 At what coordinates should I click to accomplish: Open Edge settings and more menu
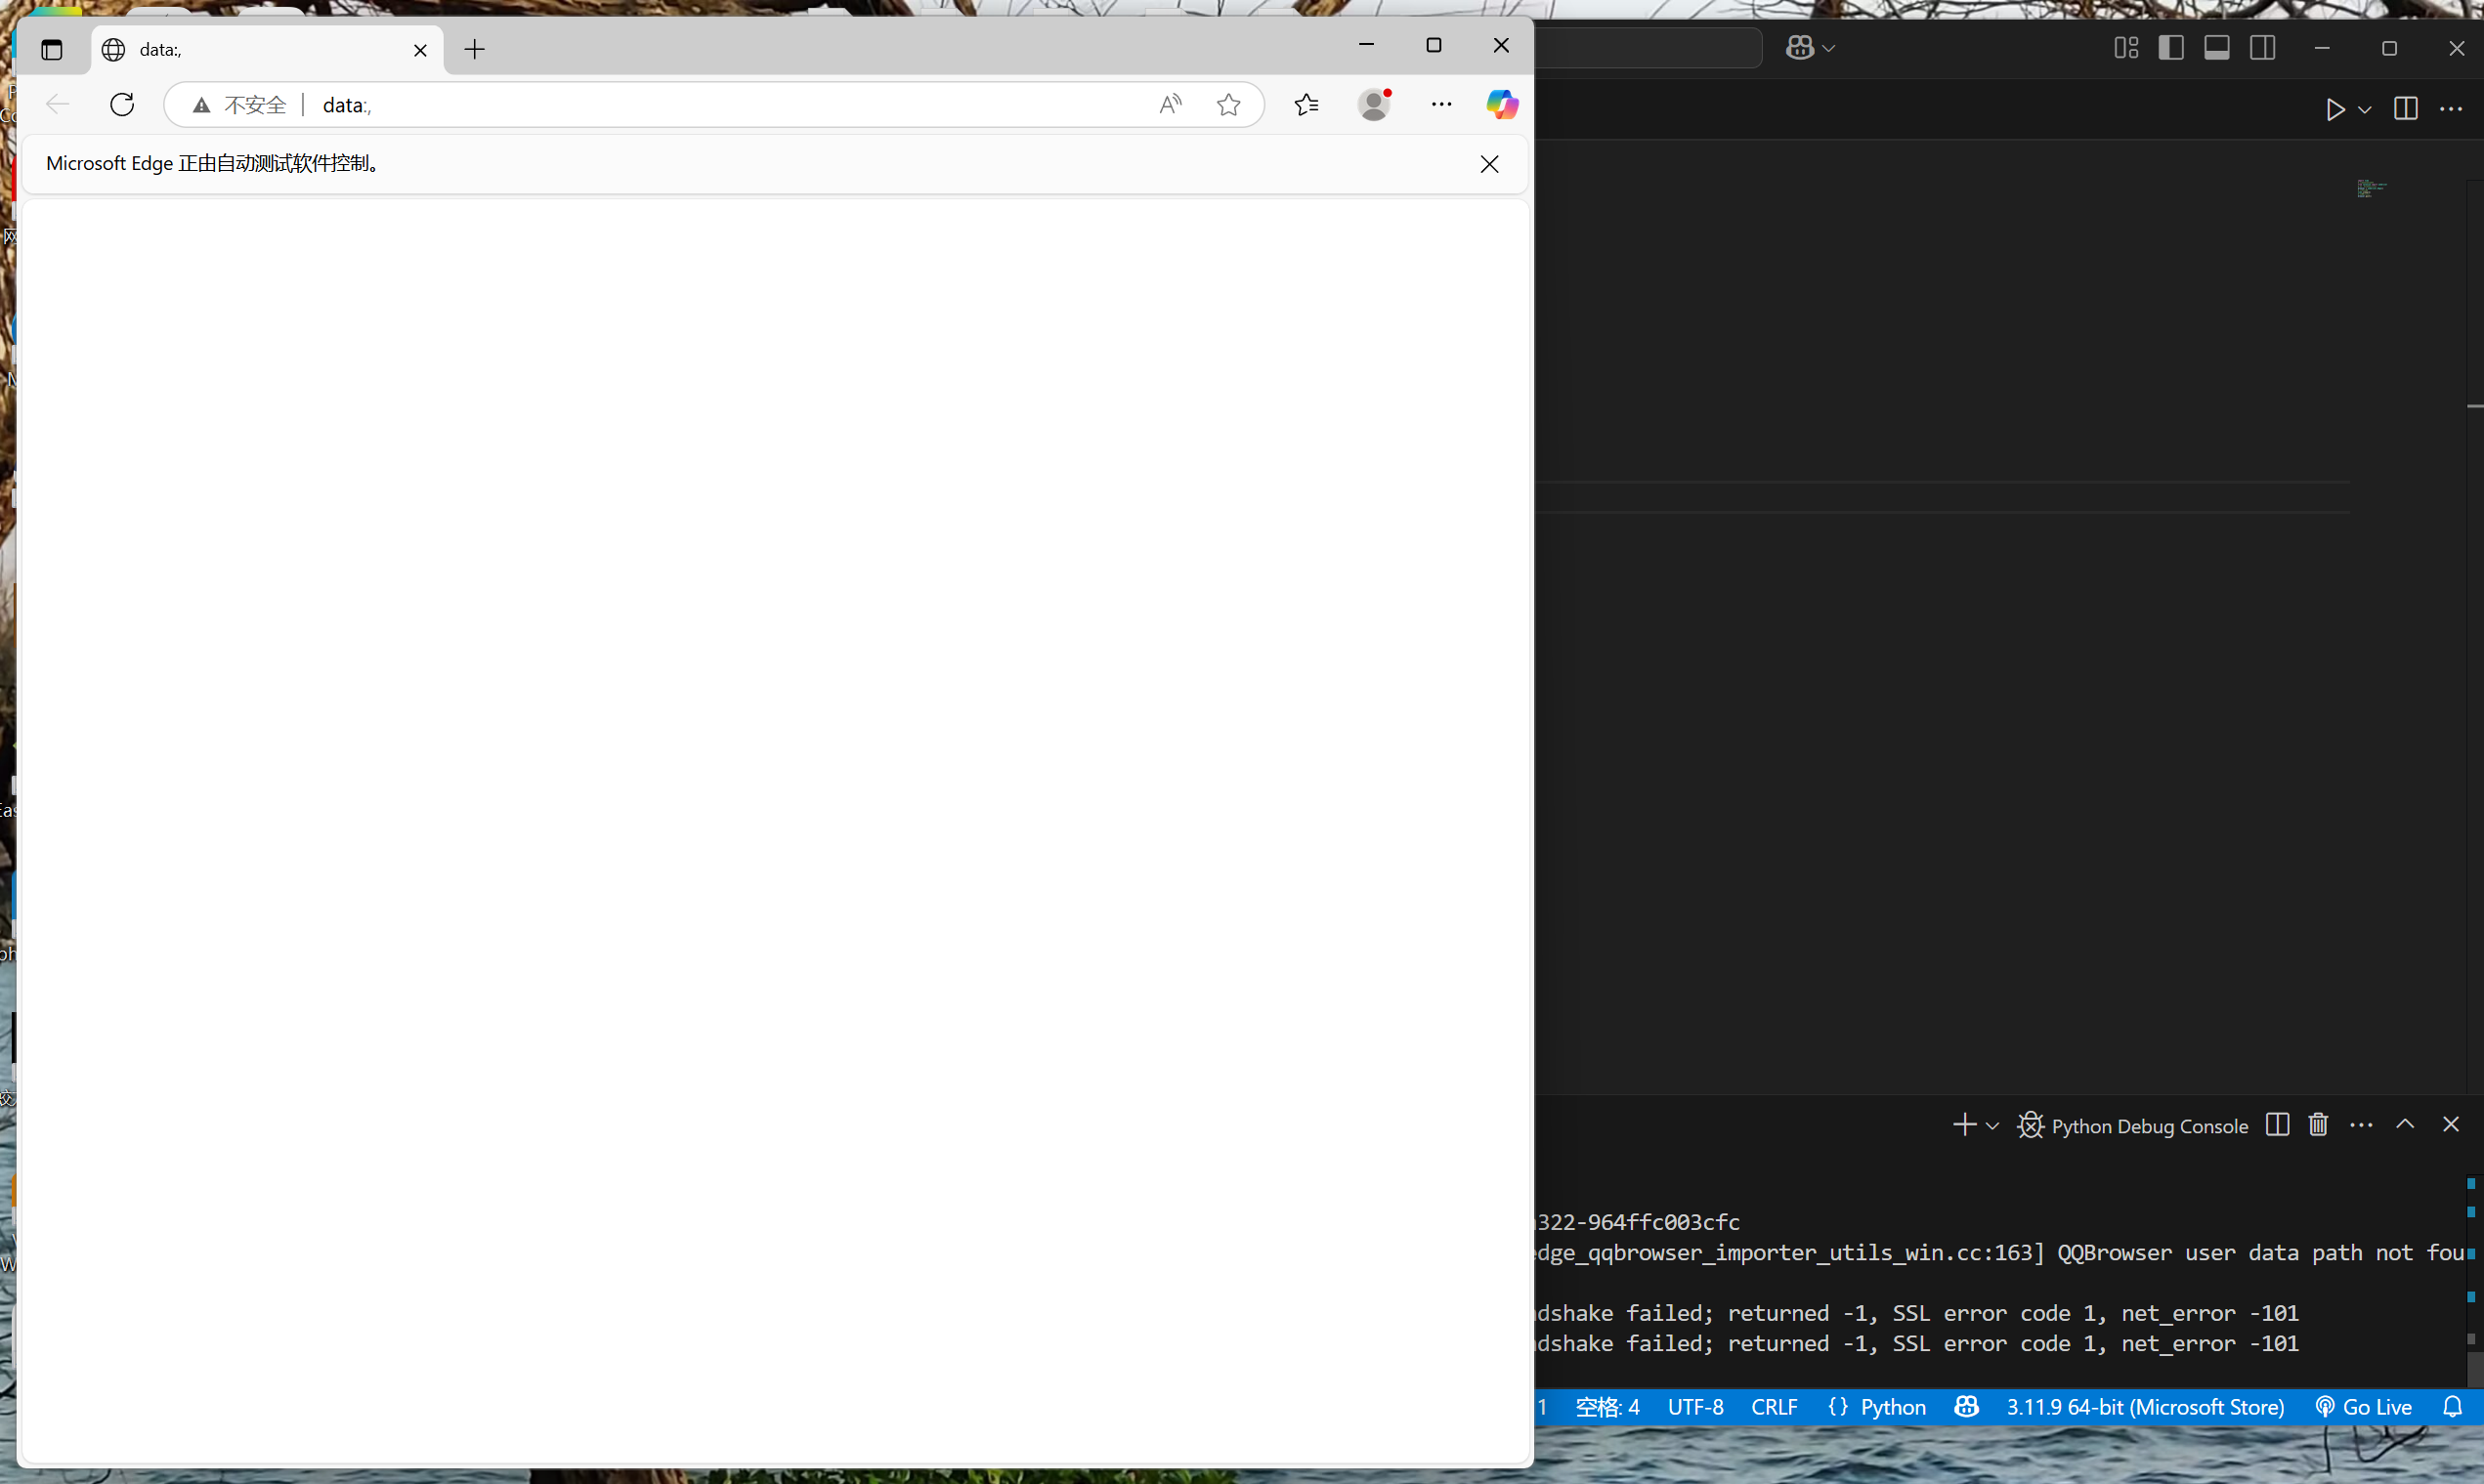coord(1441,105)
